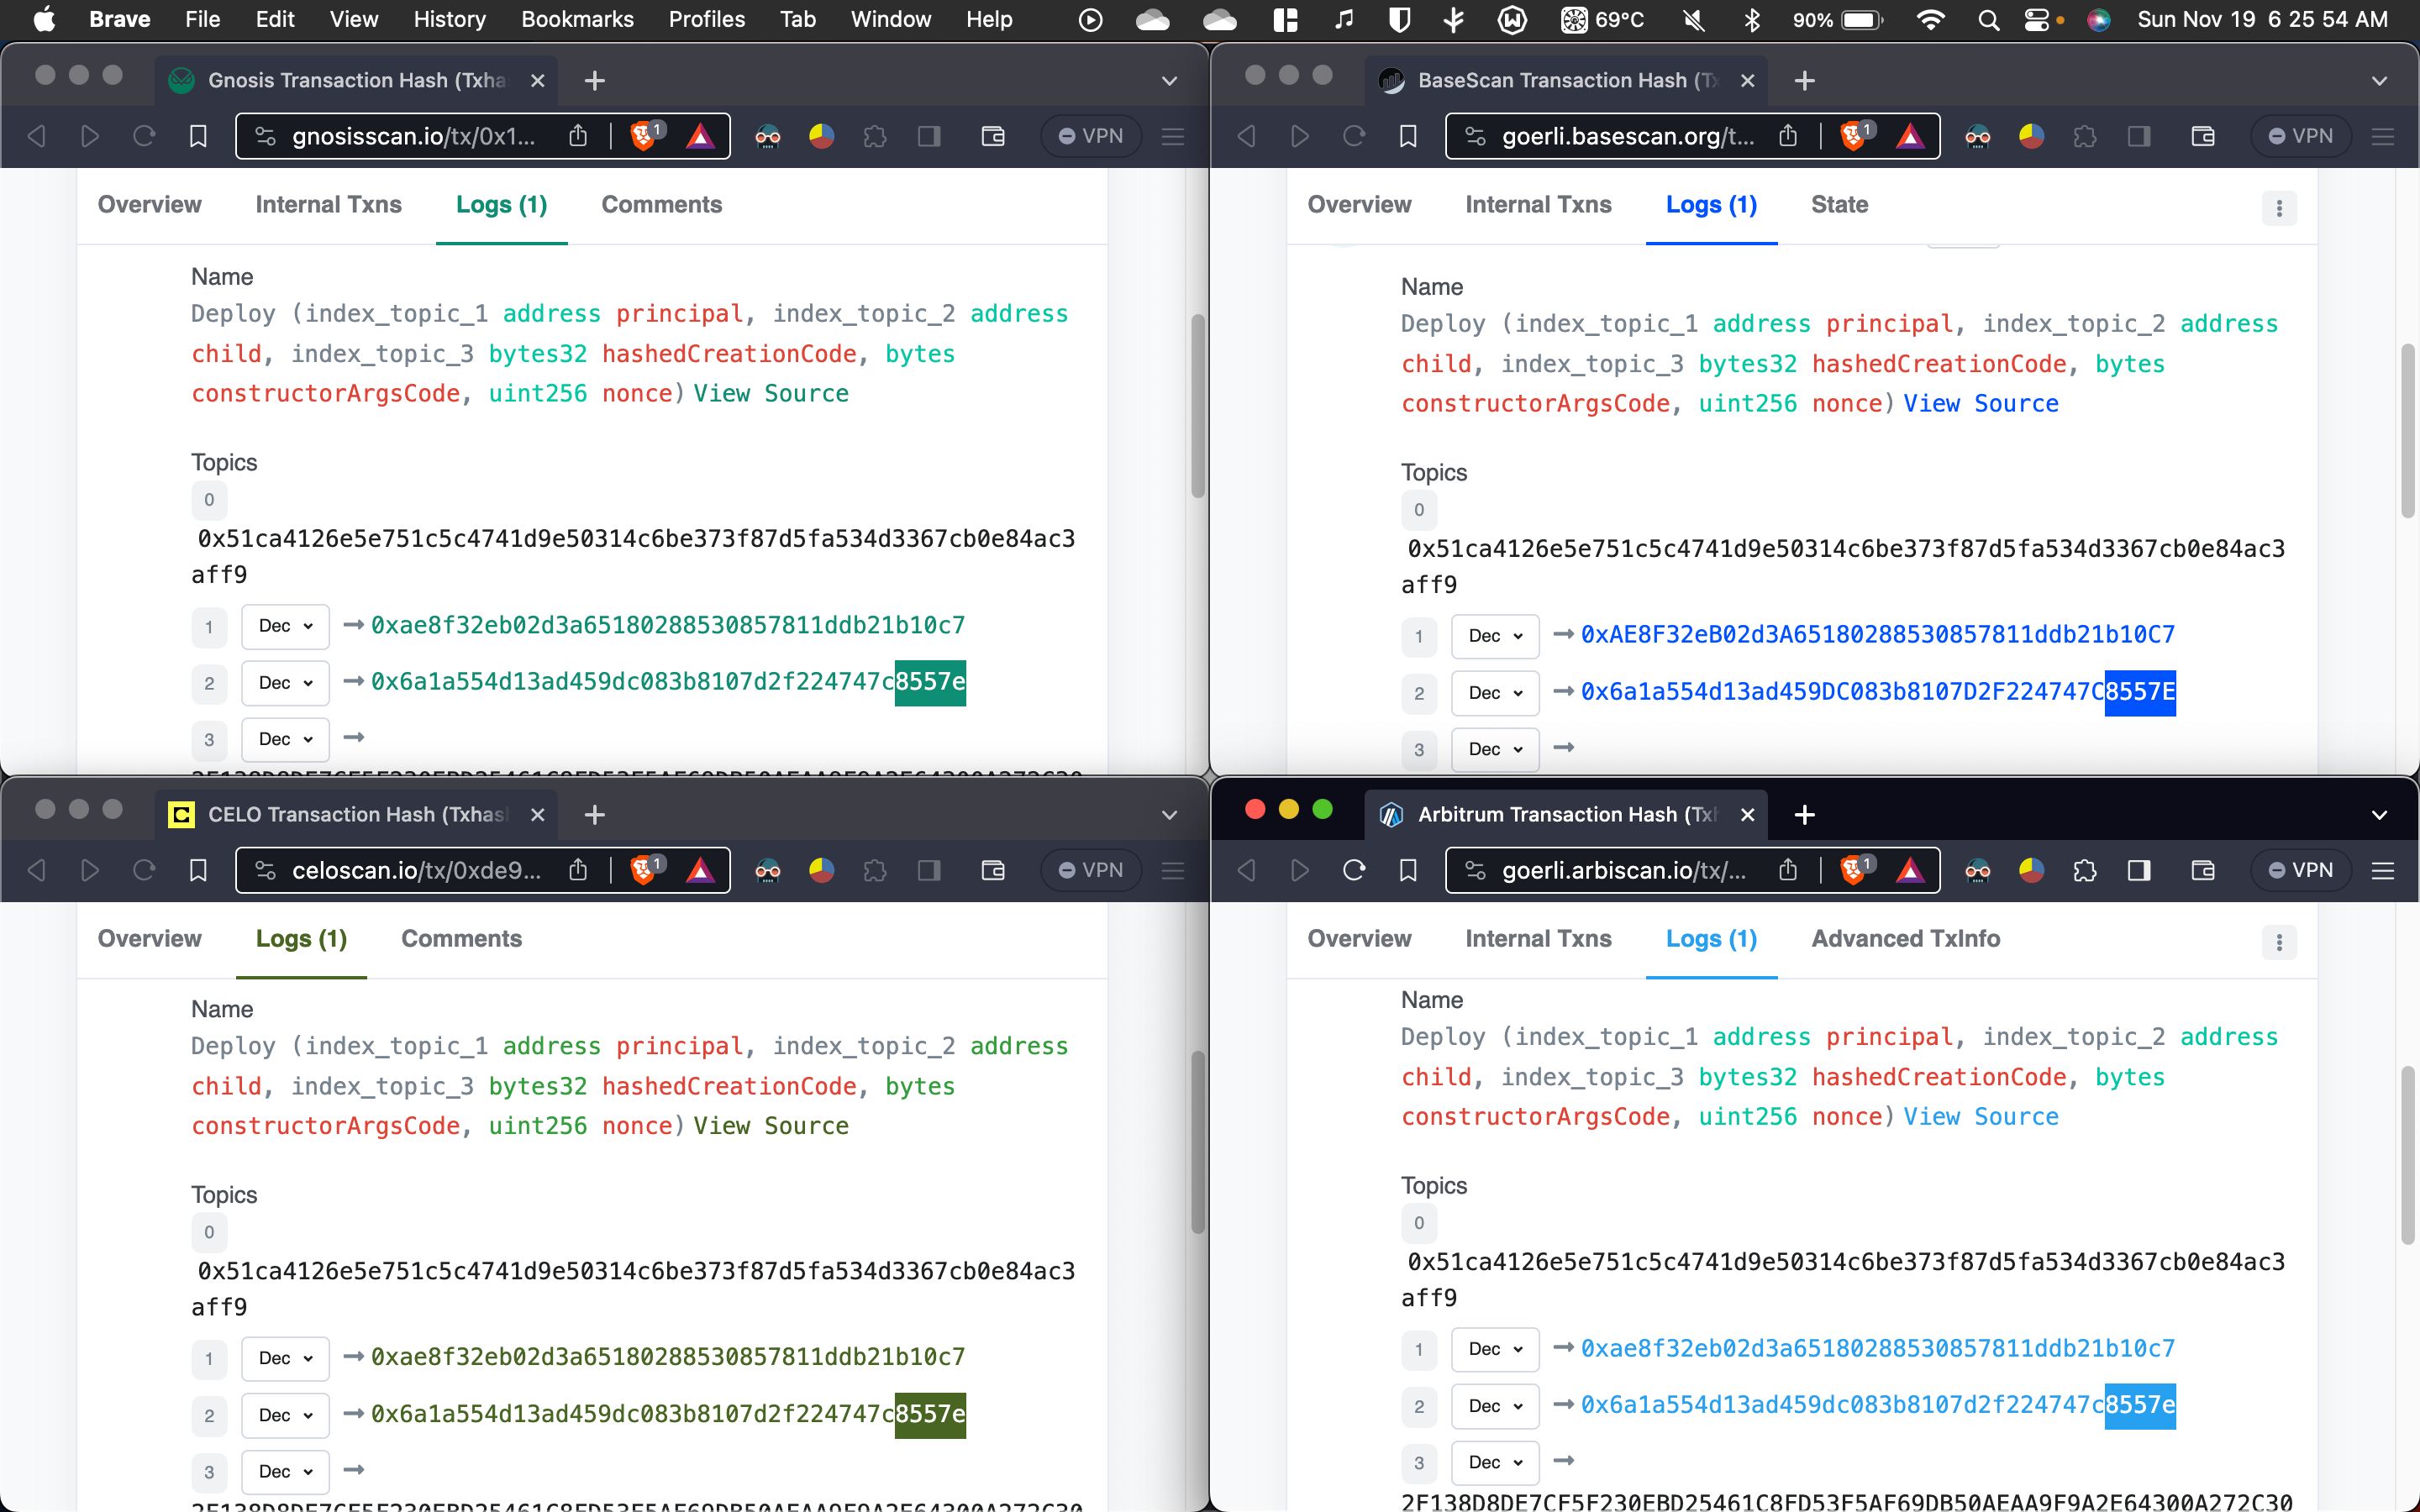
Task: Open Dec dropdown for topic 3 in Arbitrum
Action: [1495, 1462]
